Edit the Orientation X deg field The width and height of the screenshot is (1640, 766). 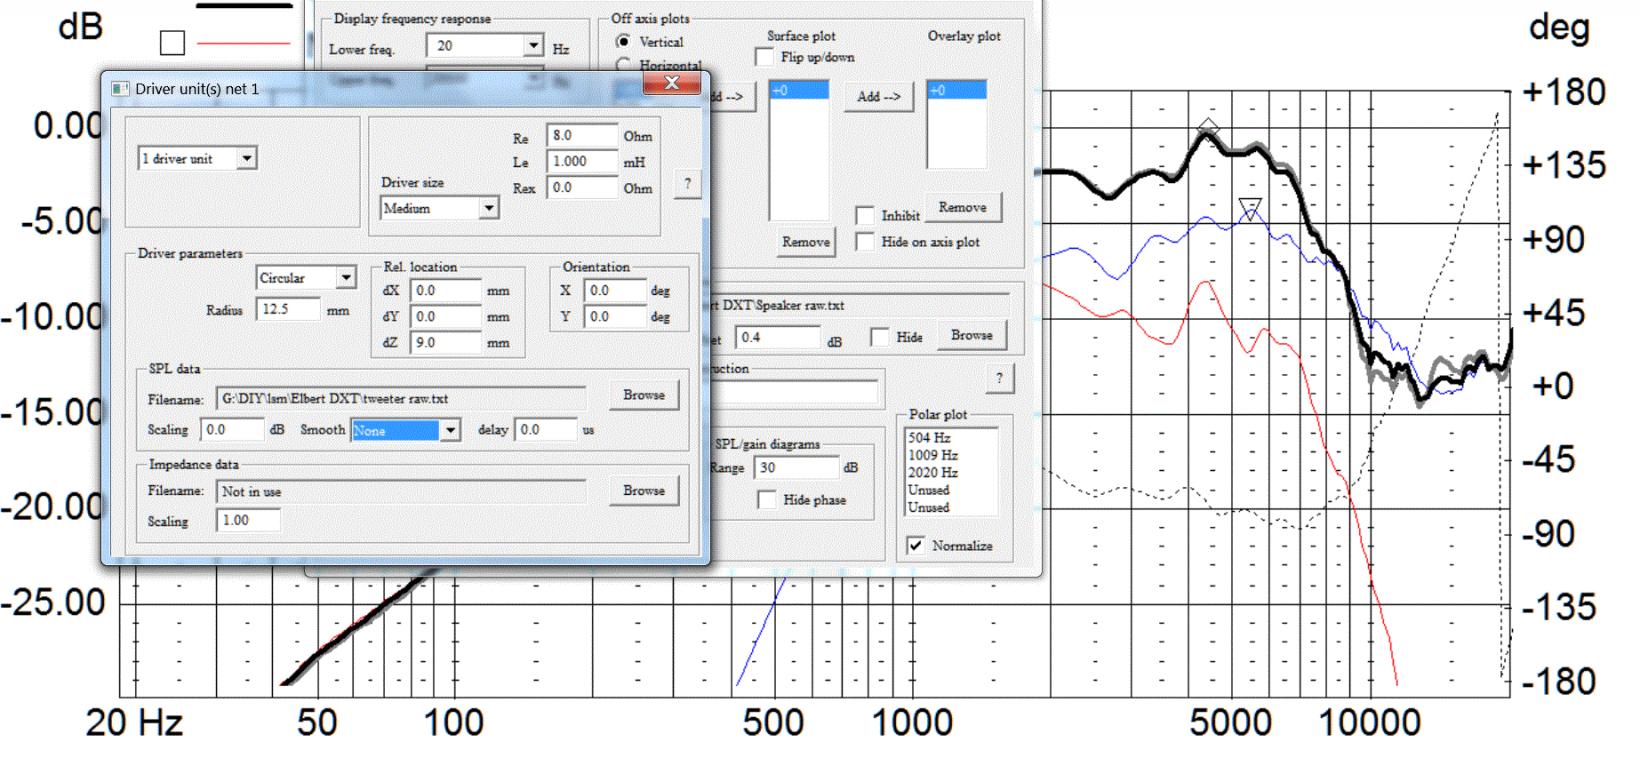[x=615, y=290]
